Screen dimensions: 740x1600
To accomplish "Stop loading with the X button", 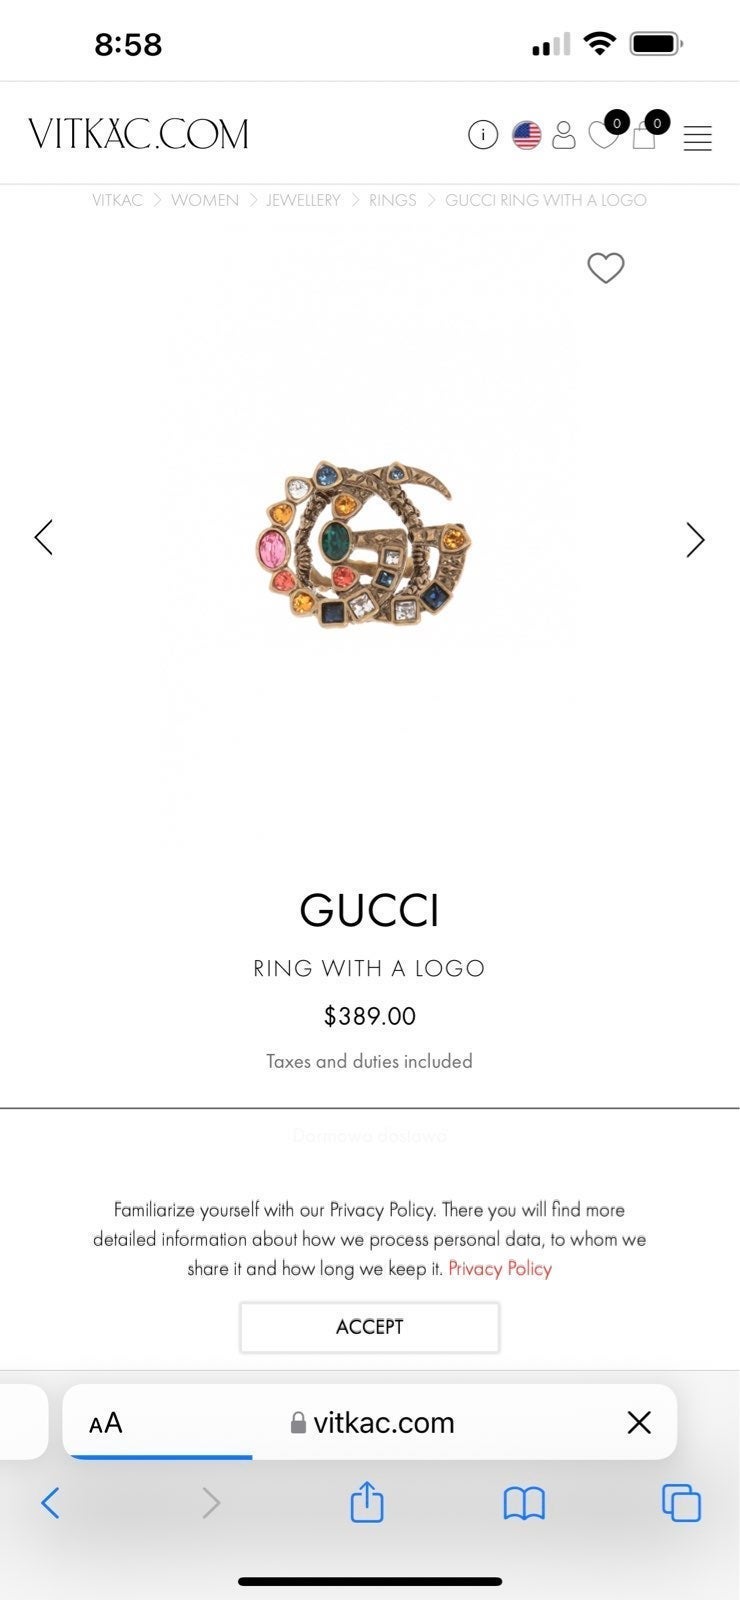I will click(x=639, y=1422).
